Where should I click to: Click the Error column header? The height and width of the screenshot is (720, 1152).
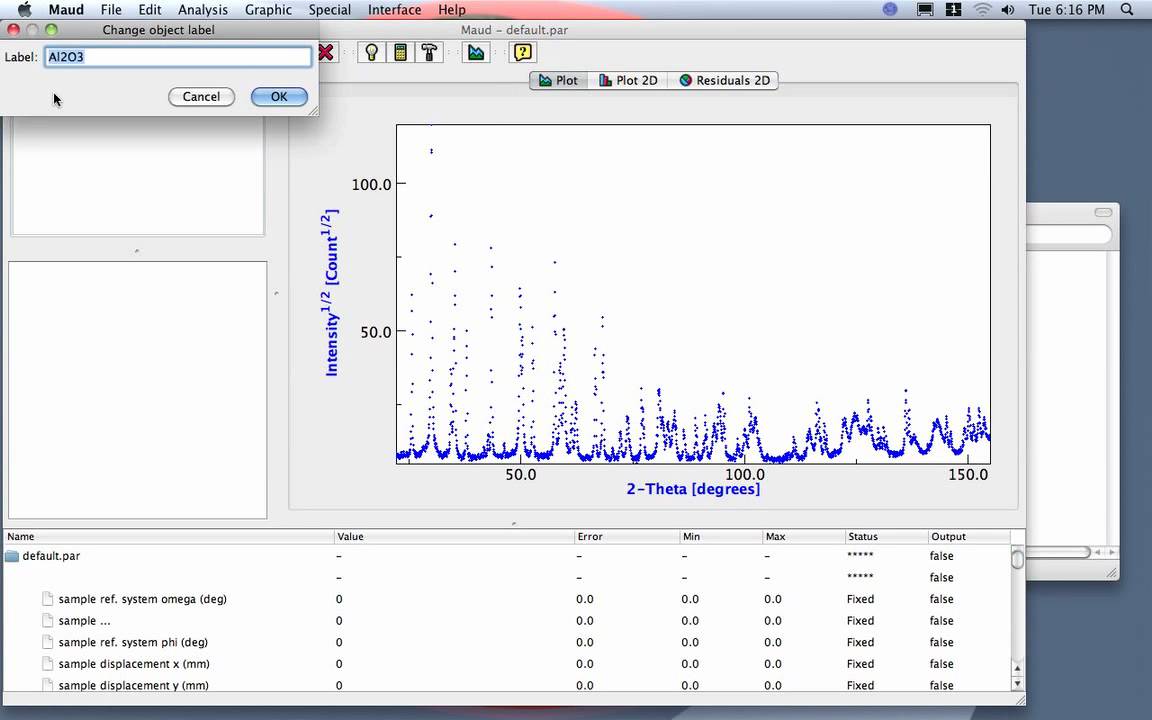click(x=627, y=536)
